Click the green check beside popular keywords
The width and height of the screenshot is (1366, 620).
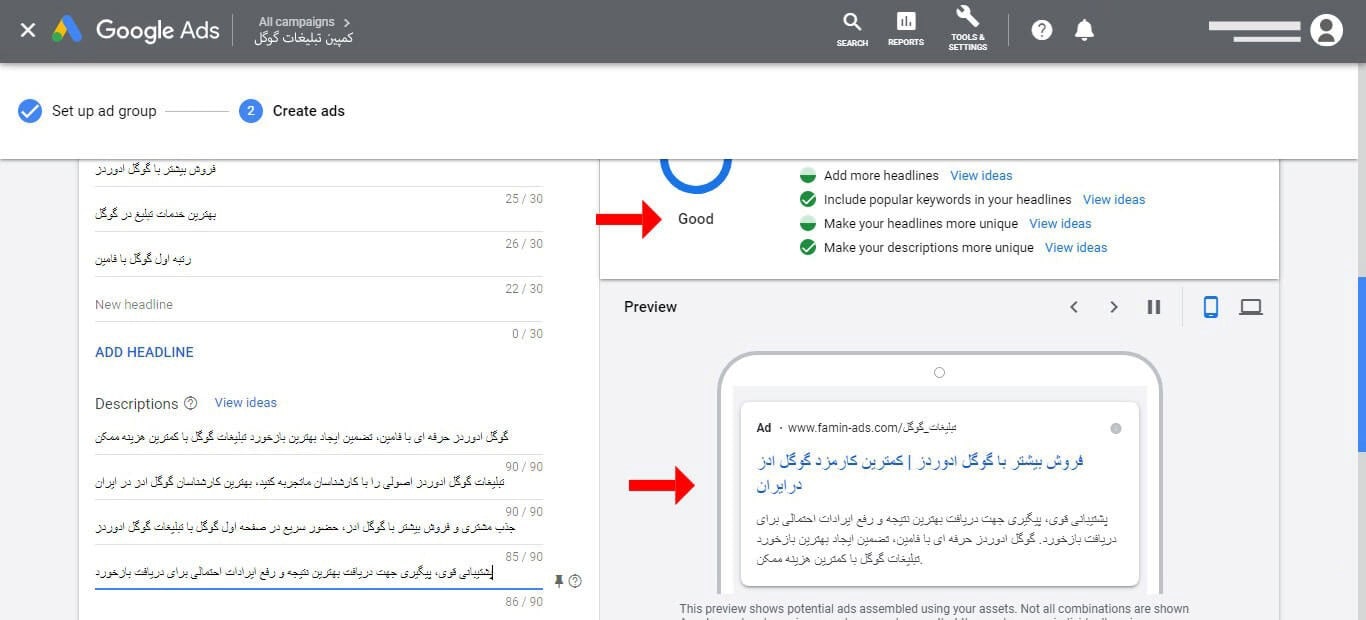(808, 199)
